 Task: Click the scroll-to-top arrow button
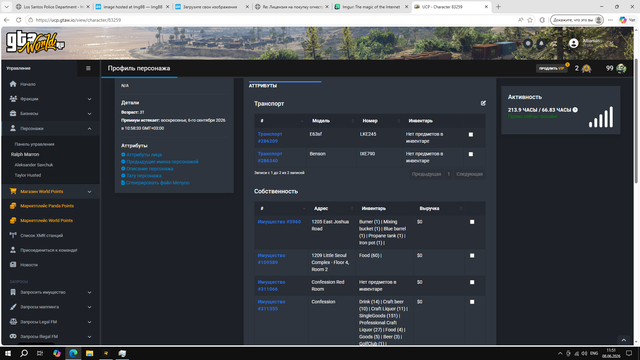pos(624,340)
